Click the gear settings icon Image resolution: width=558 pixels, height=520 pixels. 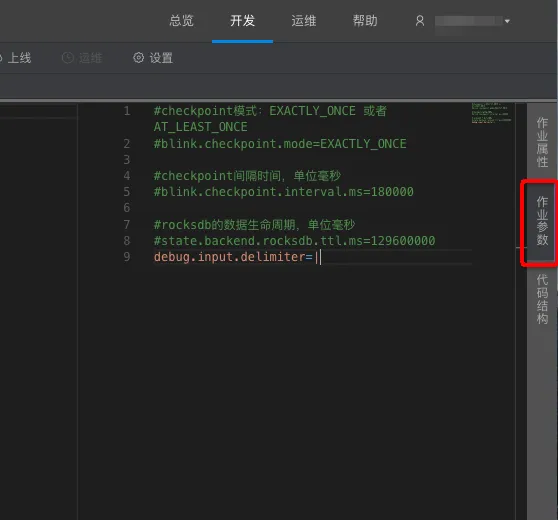(138, 58)
